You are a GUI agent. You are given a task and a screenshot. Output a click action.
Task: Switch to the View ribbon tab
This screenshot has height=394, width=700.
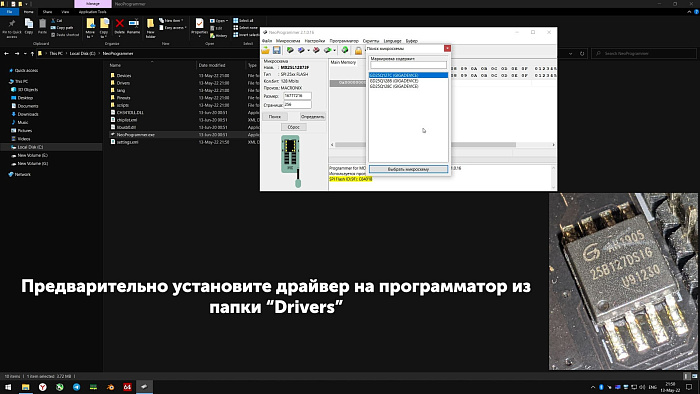(x=65, y=12)
